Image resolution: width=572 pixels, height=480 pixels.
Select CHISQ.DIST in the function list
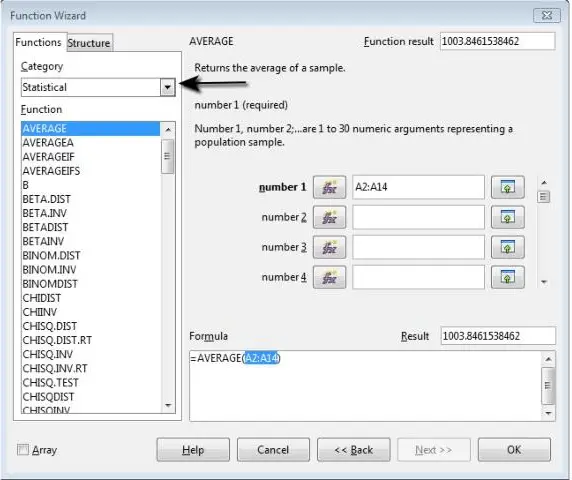[x=90, y=326]
